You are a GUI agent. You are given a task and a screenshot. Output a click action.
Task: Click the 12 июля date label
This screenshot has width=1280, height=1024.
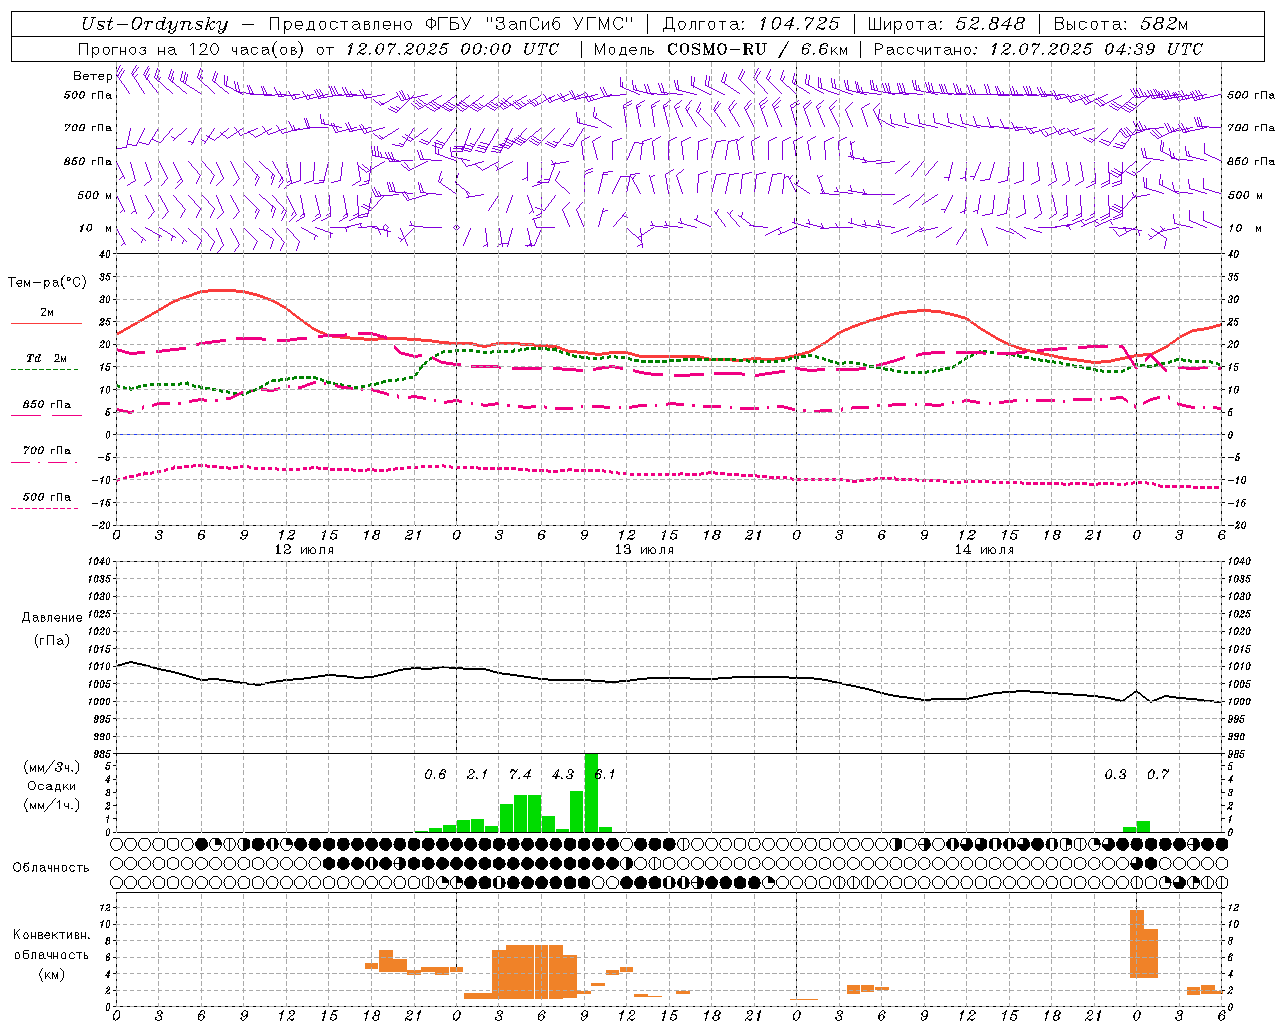(x=304, y=550)
